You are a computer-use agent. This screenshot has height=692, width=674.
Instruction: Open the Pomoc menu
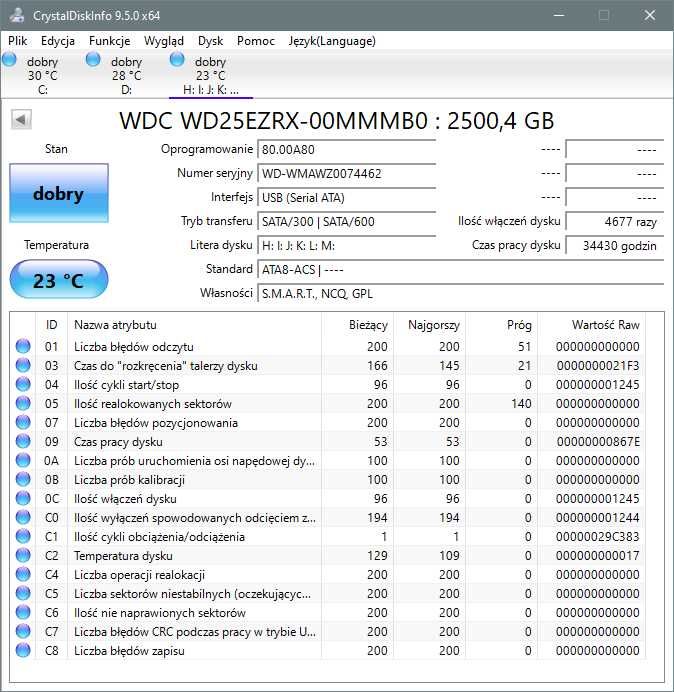[256, 41]
